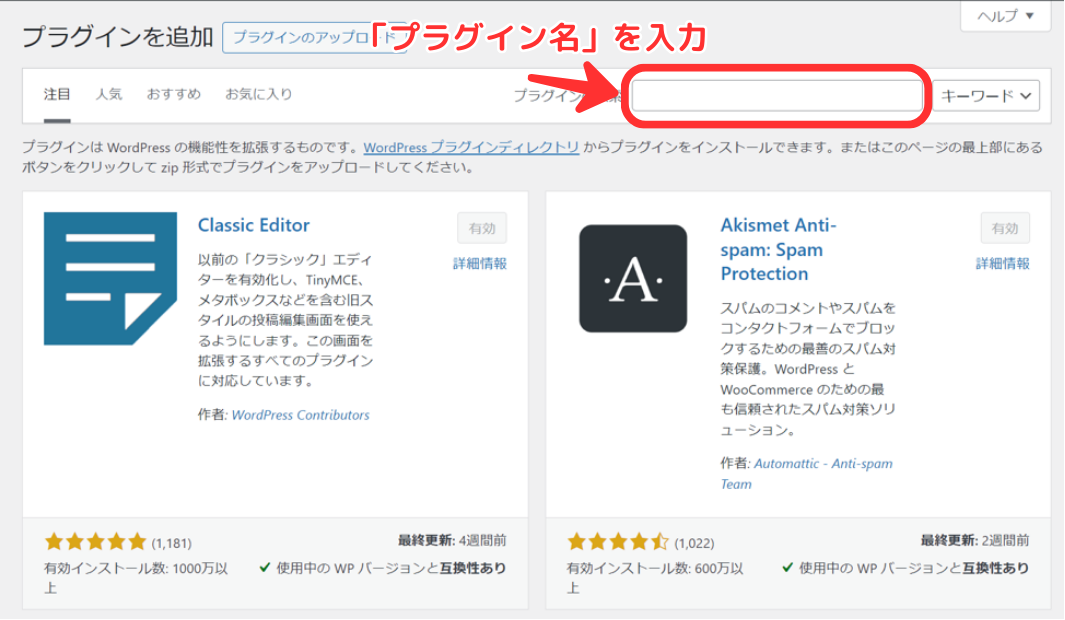
Task: Click the 有効 button for Classic Editor
Action: [x=482, y=228]
